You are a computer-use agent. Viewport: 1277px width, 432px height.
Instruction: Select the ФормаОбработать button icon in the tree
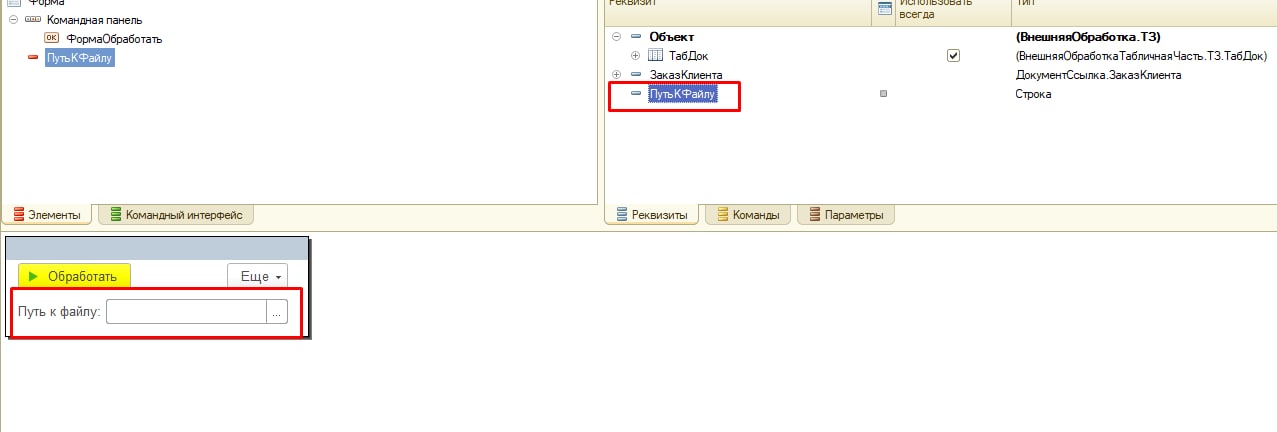[x=52, y=38]
